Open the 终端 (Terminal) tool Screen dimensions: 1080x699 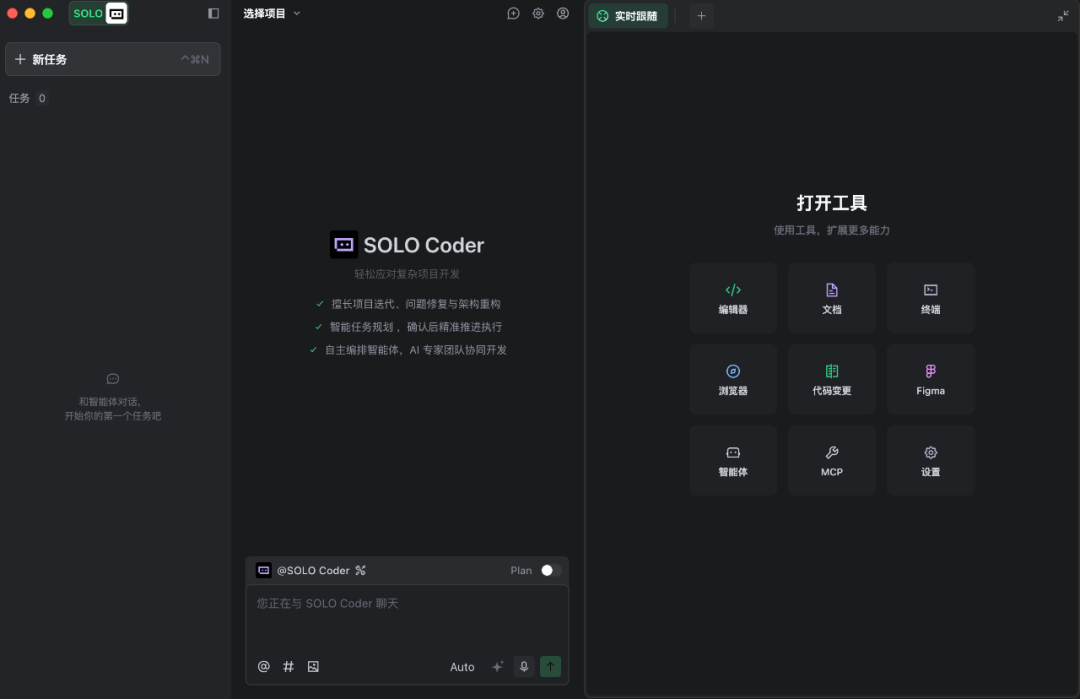click(x=930, y=297)
